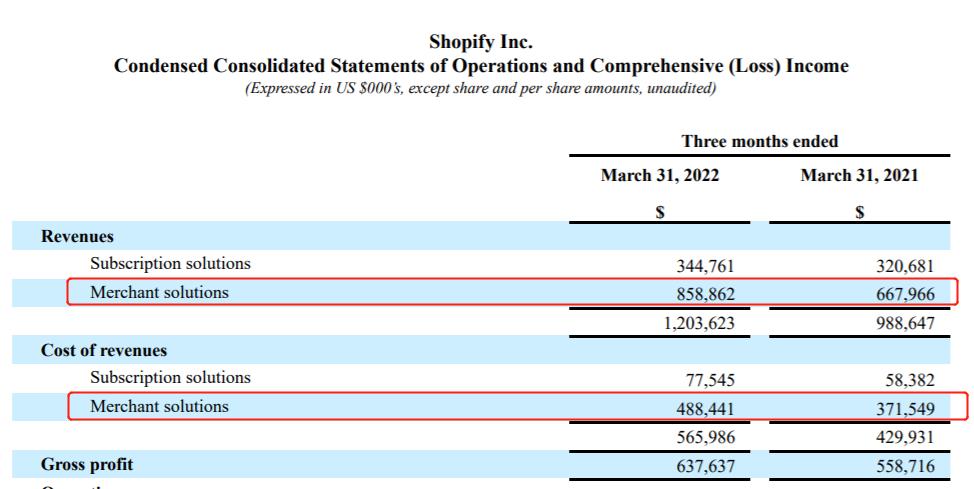
Task: Select Merchant solutions under Cost of revenues
Action: [x=159, y=407]
